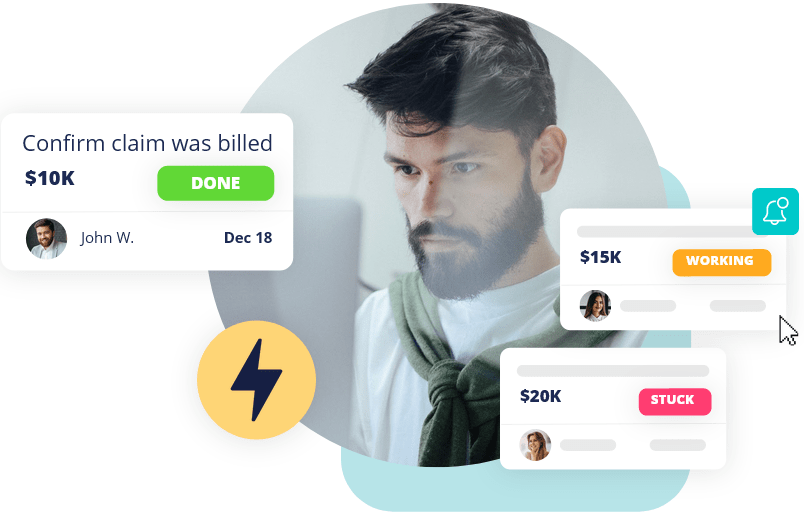Click the woman's avatar on the $20K card
Viewport: 804px width, 514px height.
535,445
